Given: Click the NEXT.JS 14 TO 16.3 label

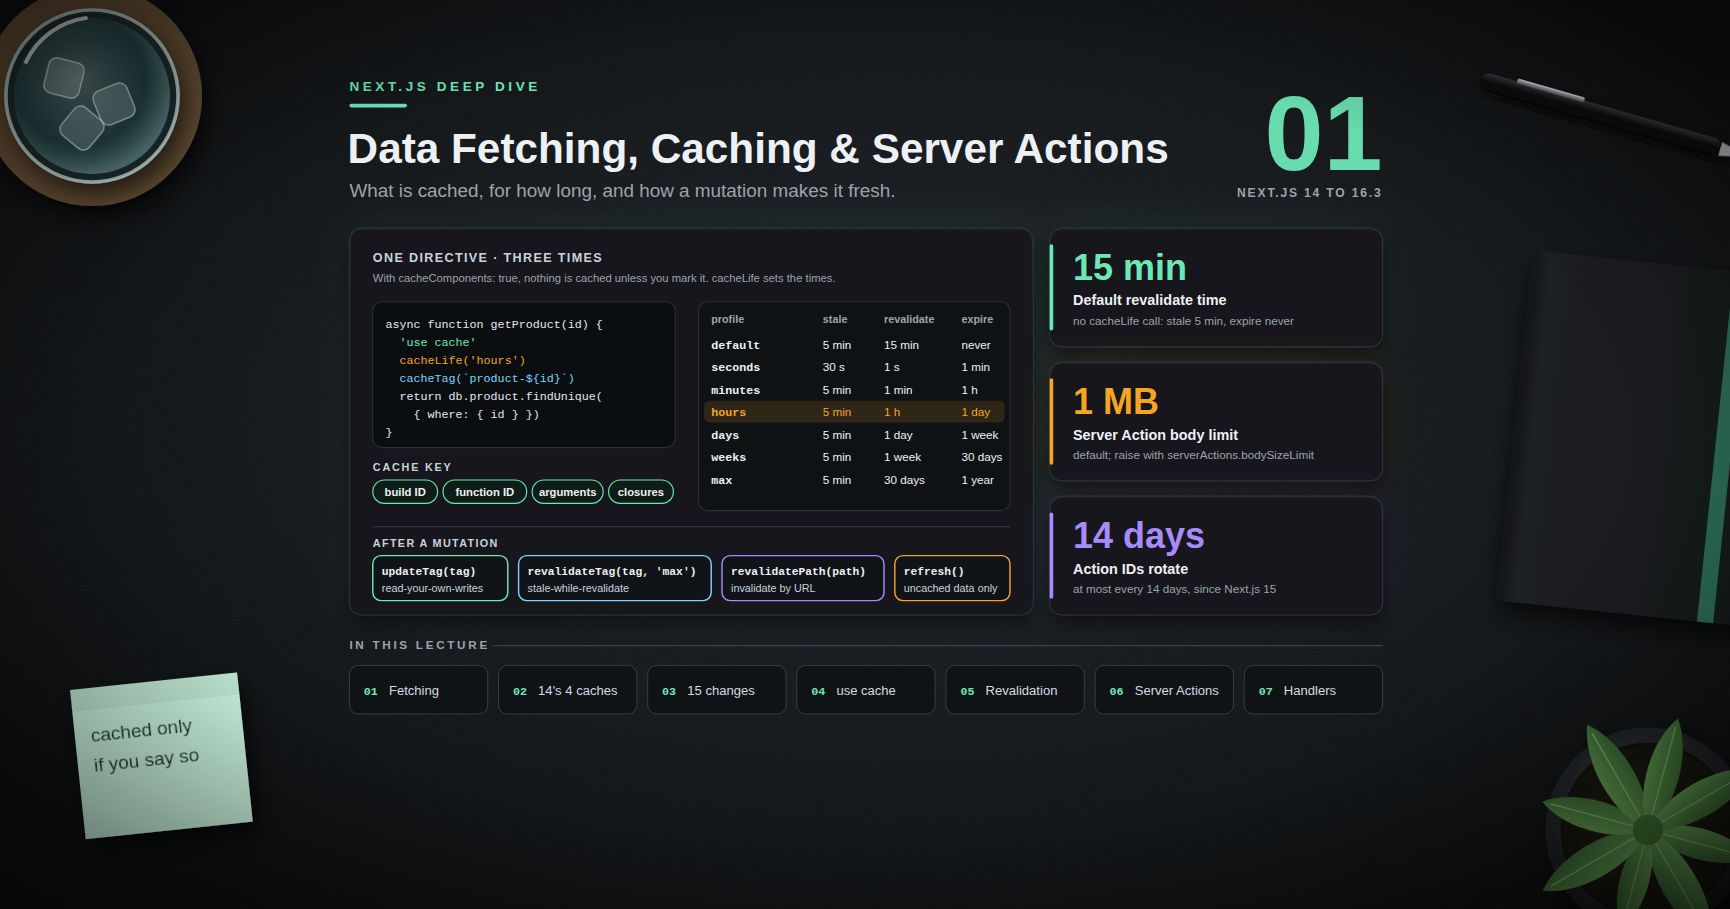Looking at the screenshot, I should (1309, 192).
